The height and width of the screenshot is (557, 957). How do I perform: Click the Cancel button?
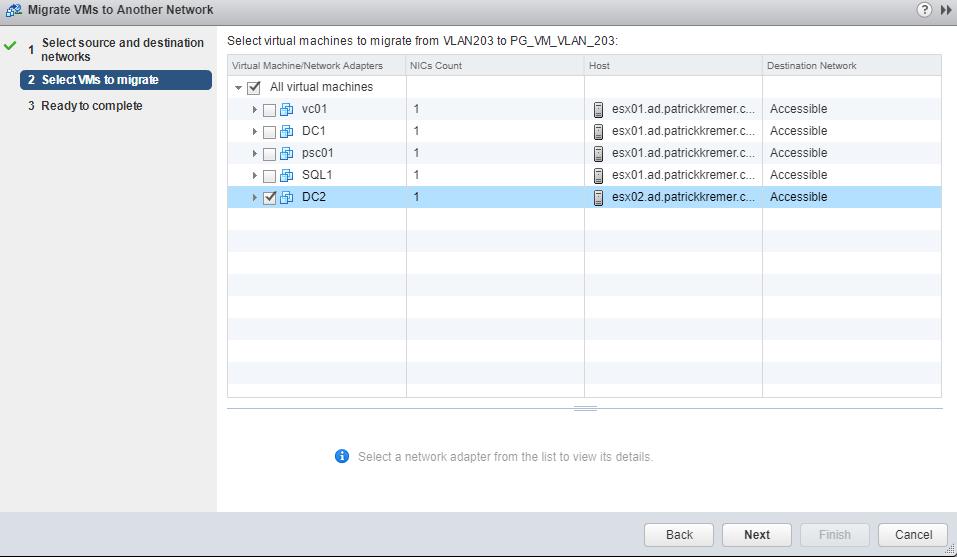[913, 535]
